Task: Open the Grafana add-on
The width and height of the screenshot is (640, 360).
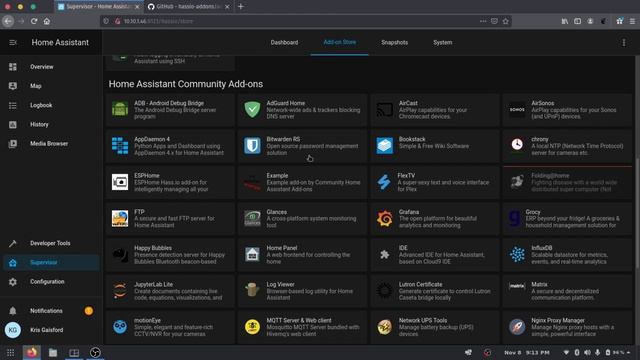Action: (x=435, y=218)
